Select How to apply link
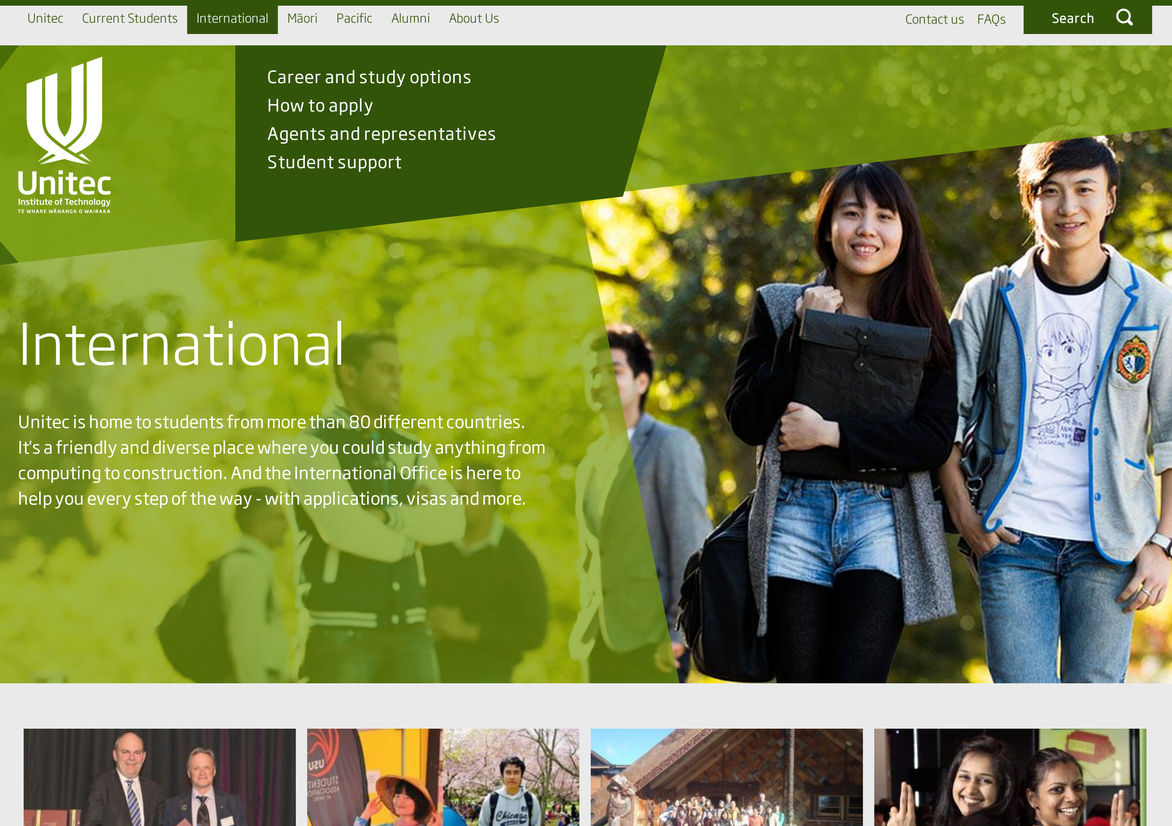Screen dimensions: 1172x826 (320, 106)
